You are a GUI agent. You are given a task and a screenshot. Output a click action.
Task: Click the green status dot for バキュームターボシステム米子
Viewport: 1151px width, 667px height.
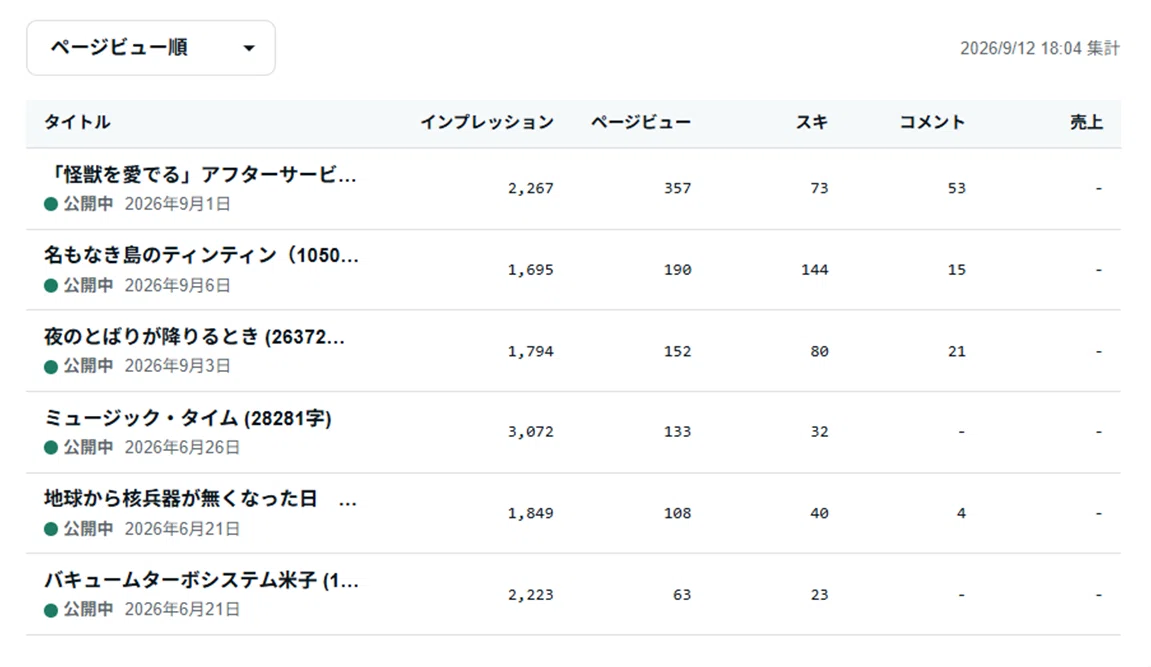click(x=51, y=610)
